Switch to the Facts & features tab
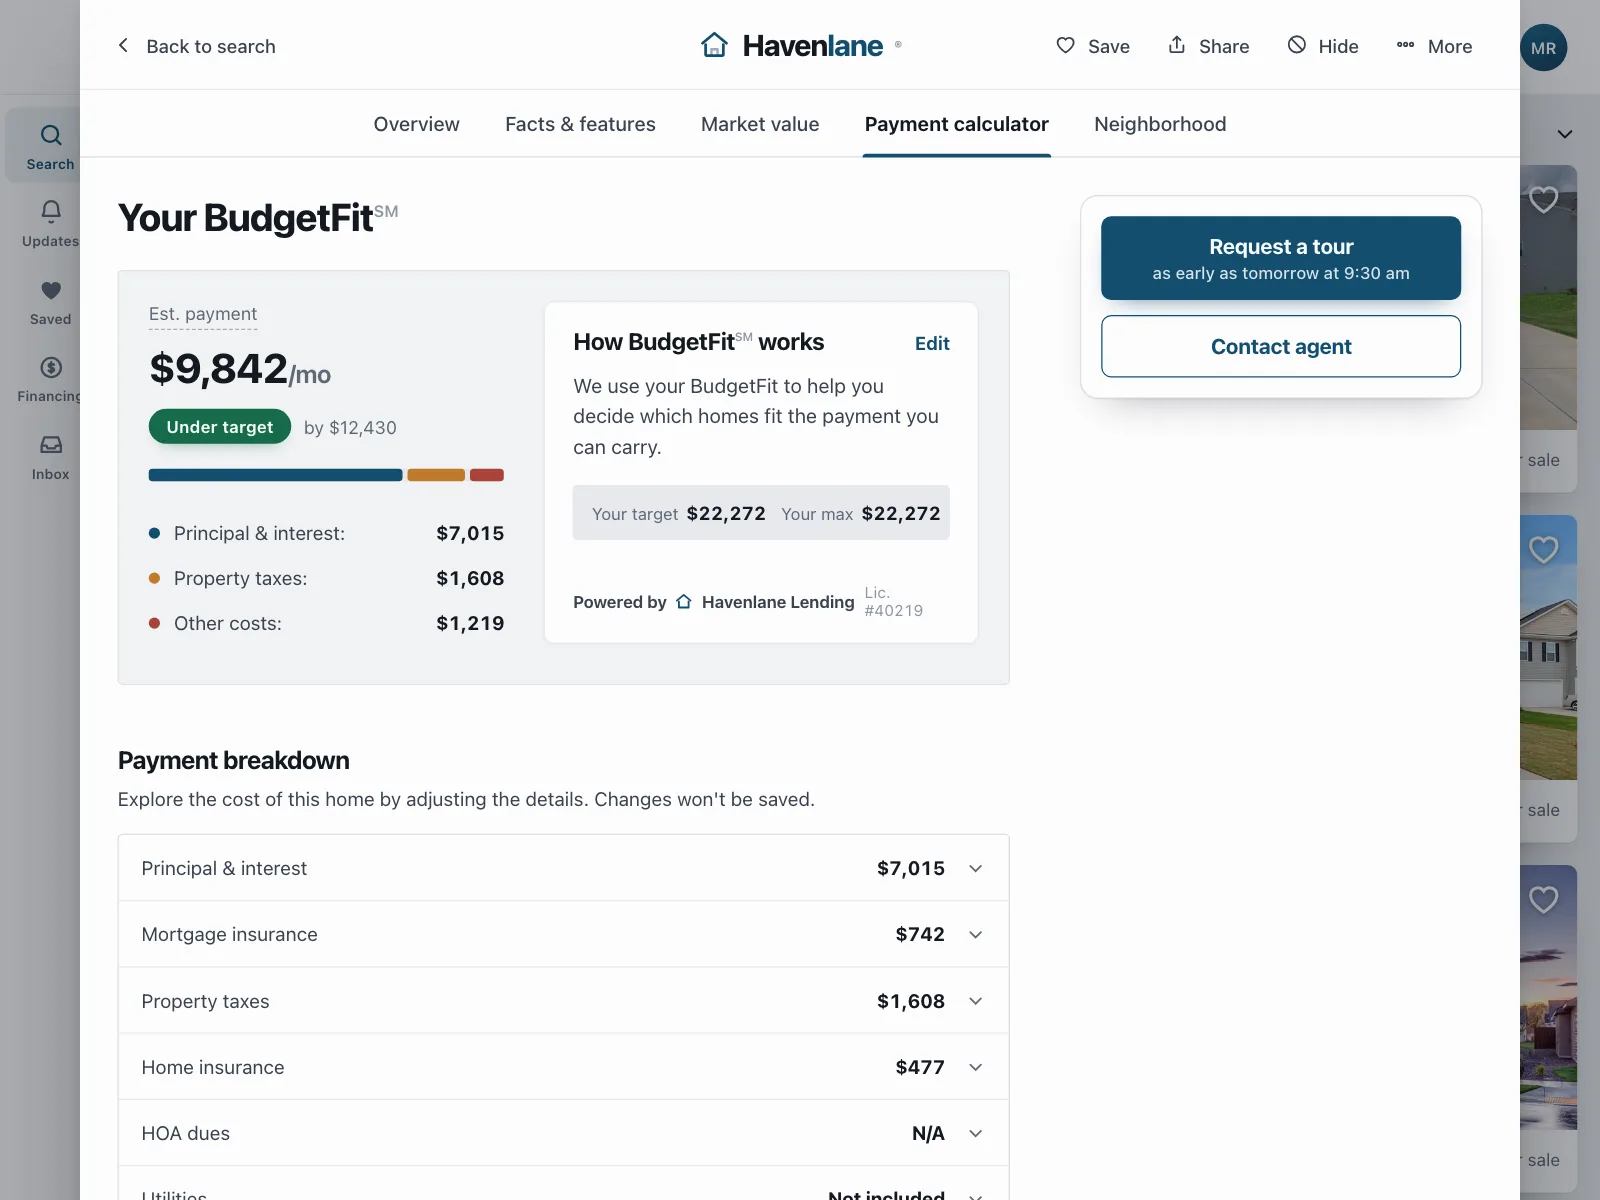The height and width of the screenshot is (1200, 1600). [x=580, y=124]
